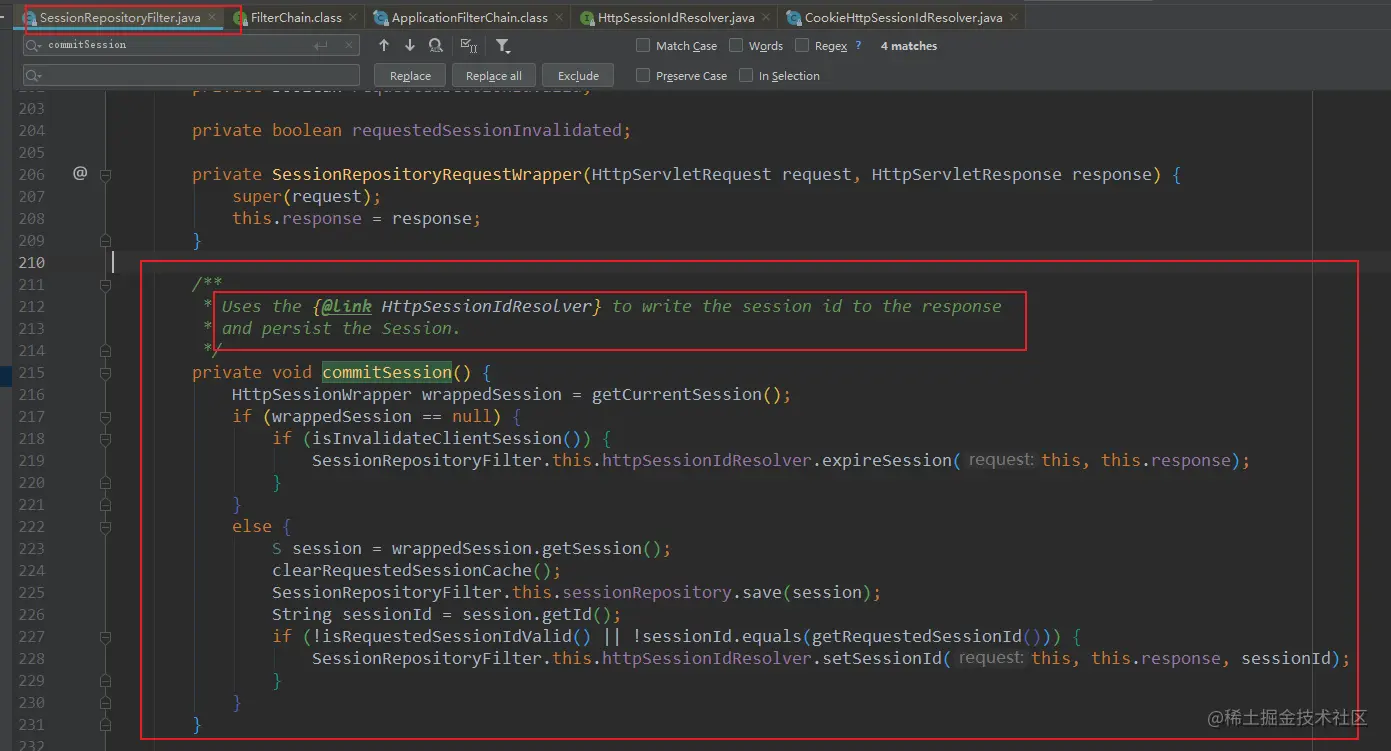Click the @ gutter icon on line 206
This screenshot has width=1391, height=751.
(80, 174)
